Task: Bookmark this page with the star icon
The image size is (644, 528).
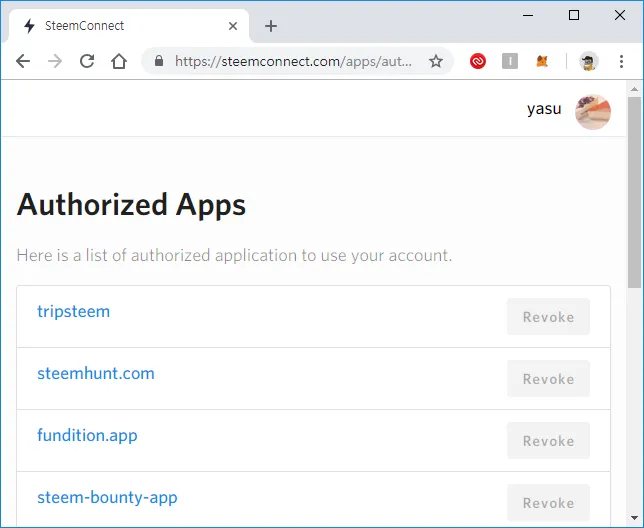Action: 436,62
